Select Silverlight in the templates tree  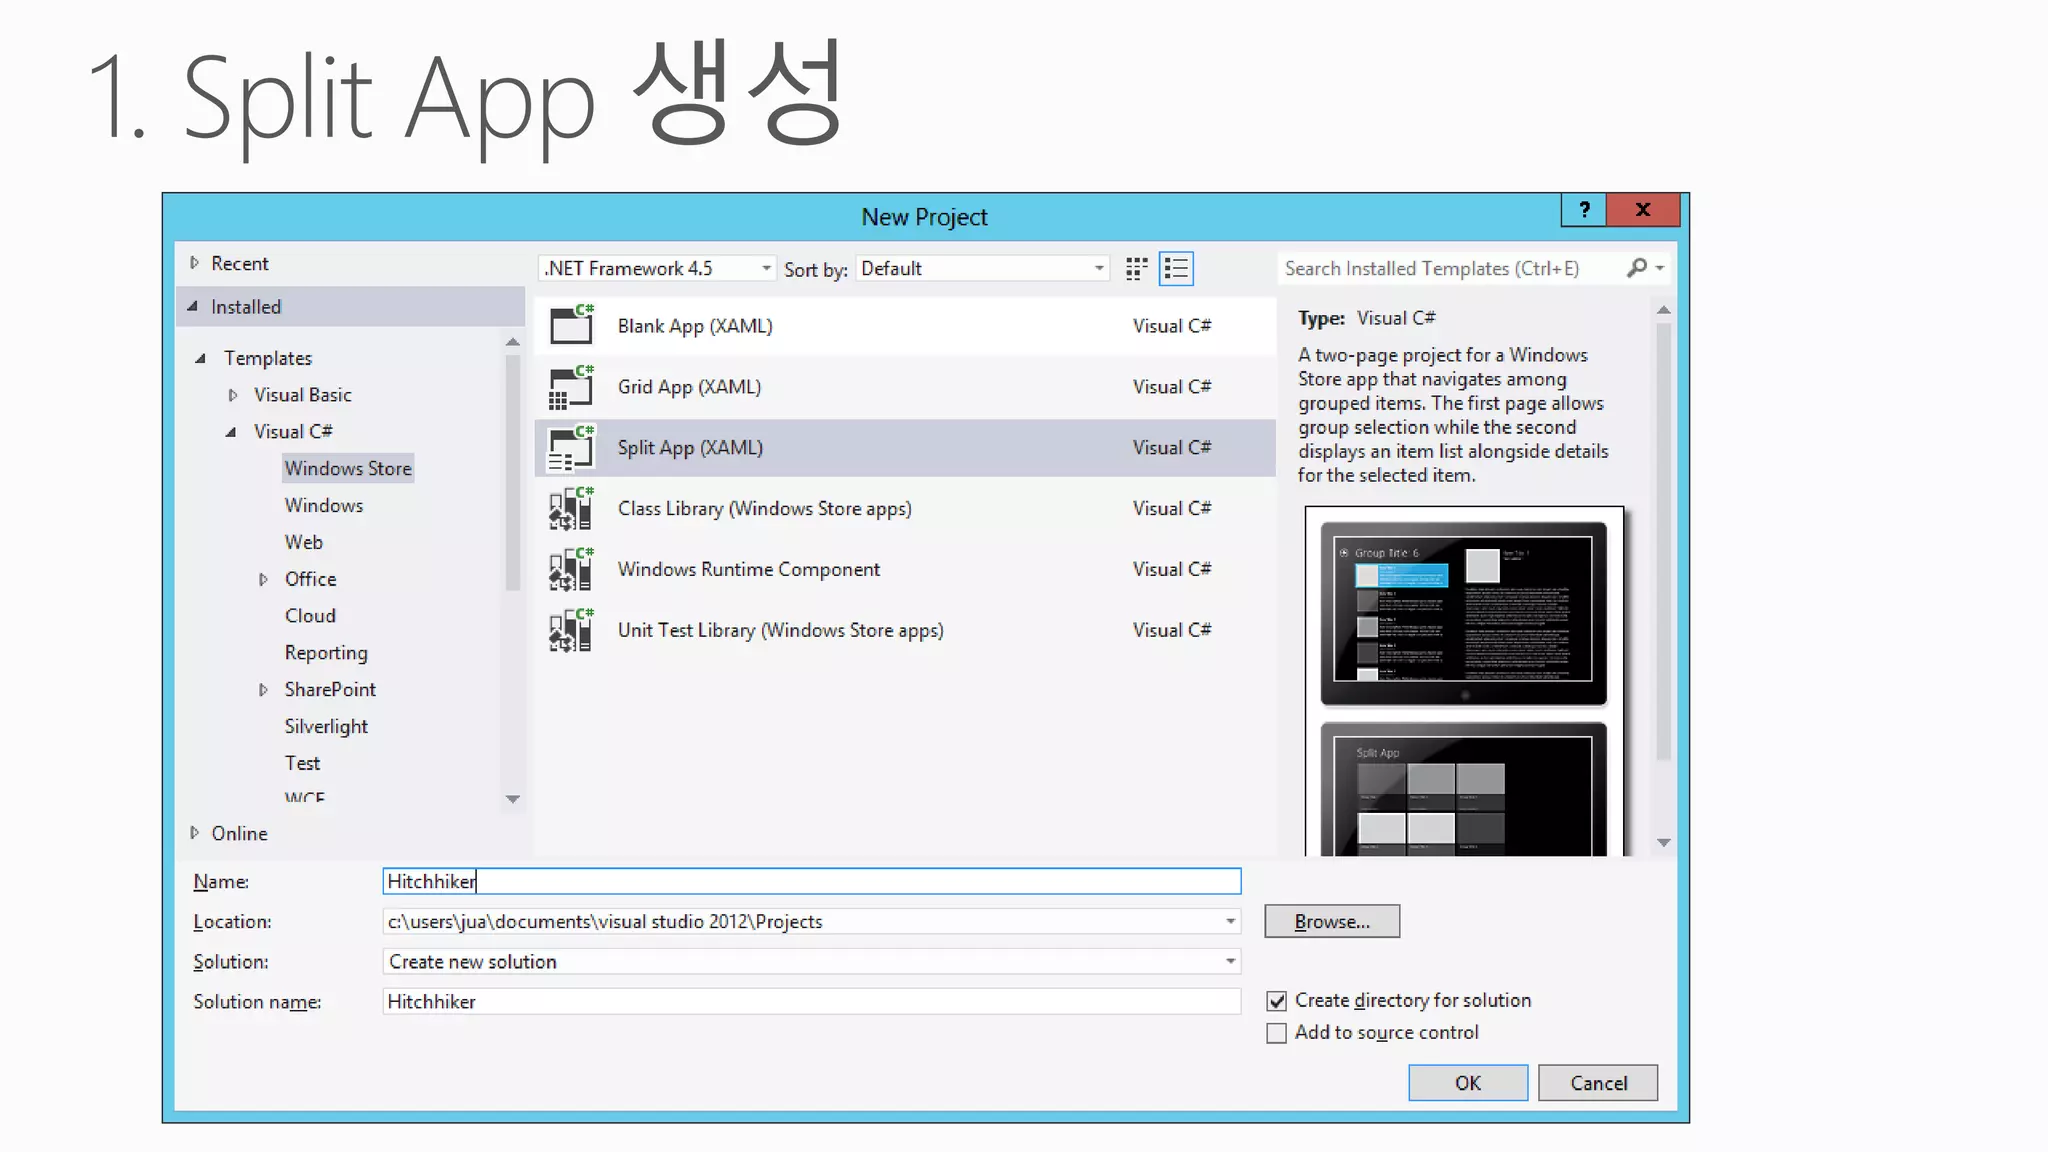click(326, 727)
